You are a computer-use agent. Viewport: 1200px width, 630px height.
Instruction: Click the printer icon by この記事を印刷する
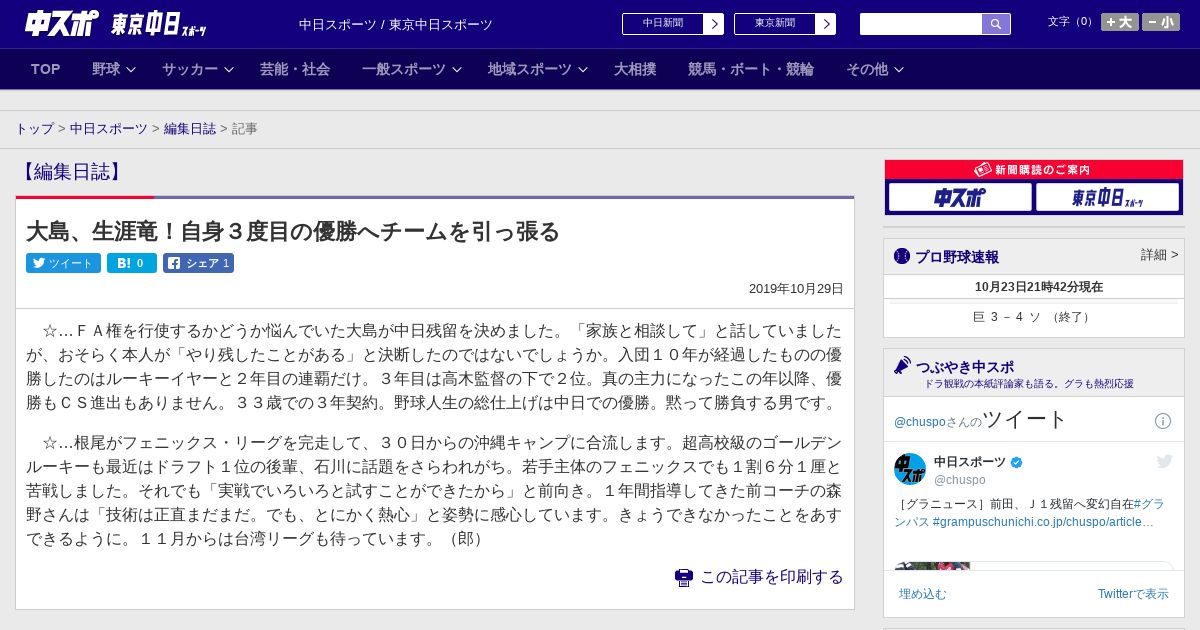click(684, 577)
